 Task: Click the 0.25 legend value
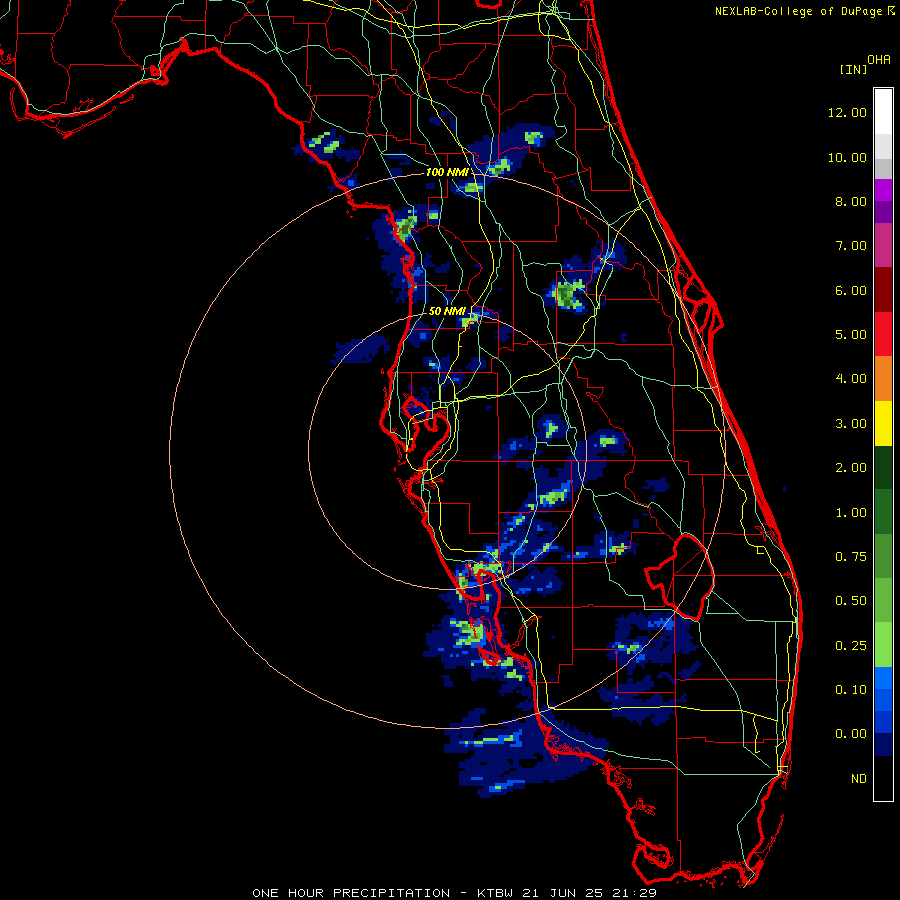[851, 646]
